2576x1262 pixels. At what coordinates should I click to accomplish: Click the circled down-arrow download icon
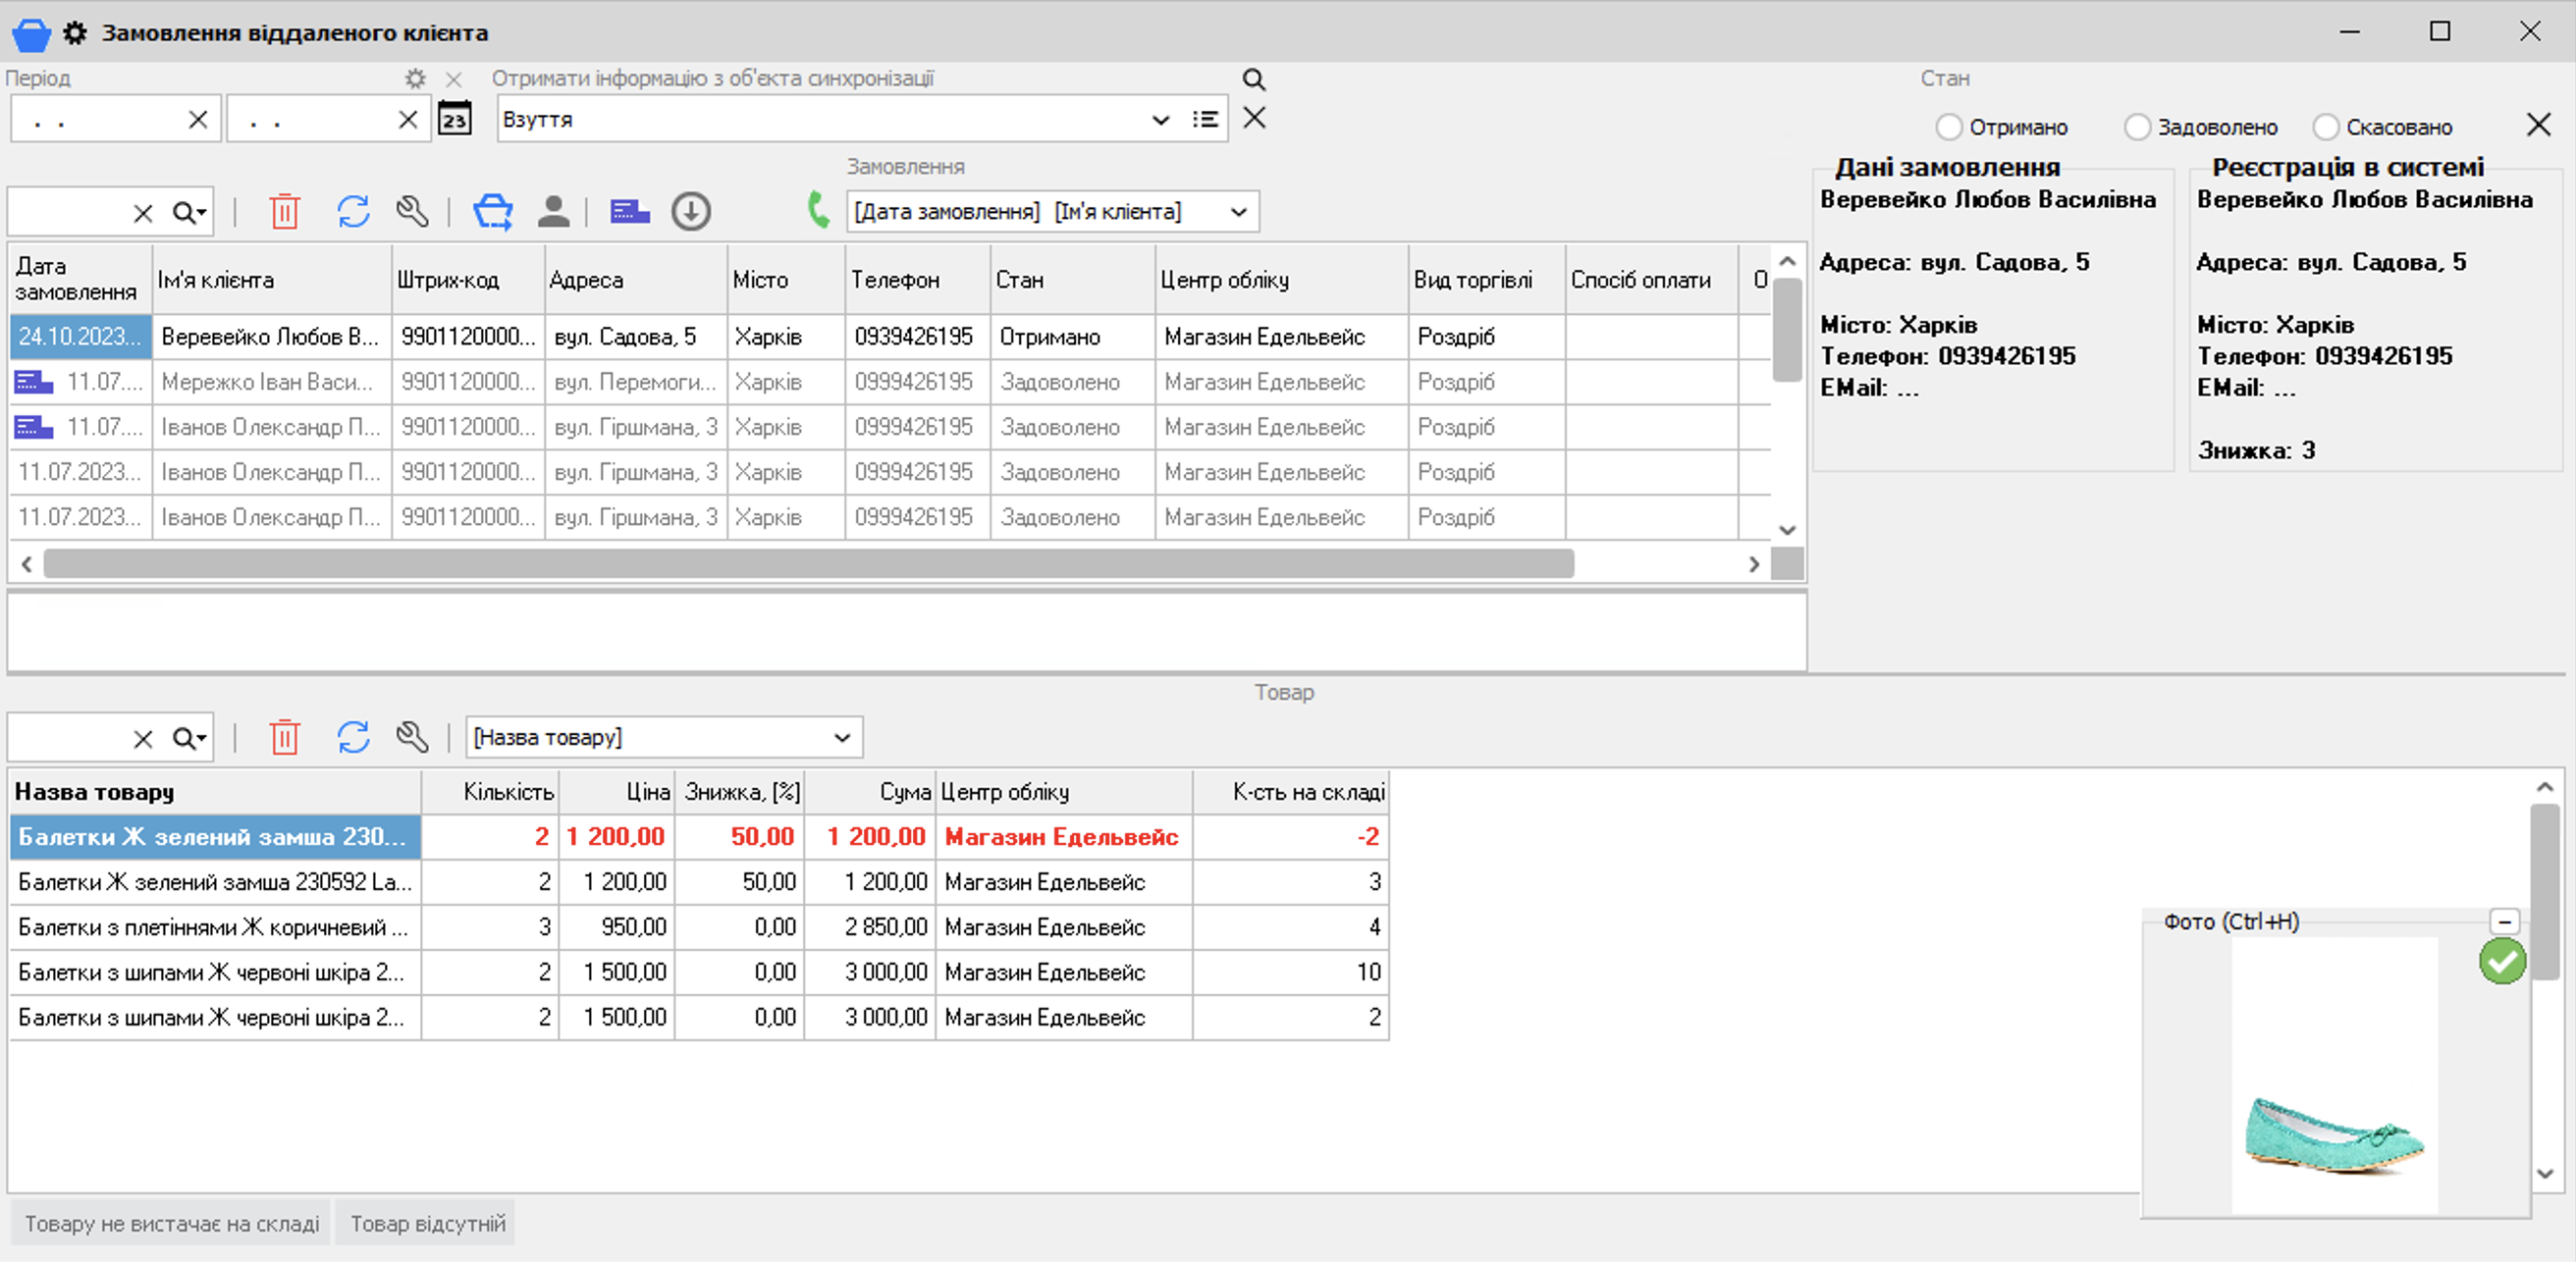pos(690,212)
